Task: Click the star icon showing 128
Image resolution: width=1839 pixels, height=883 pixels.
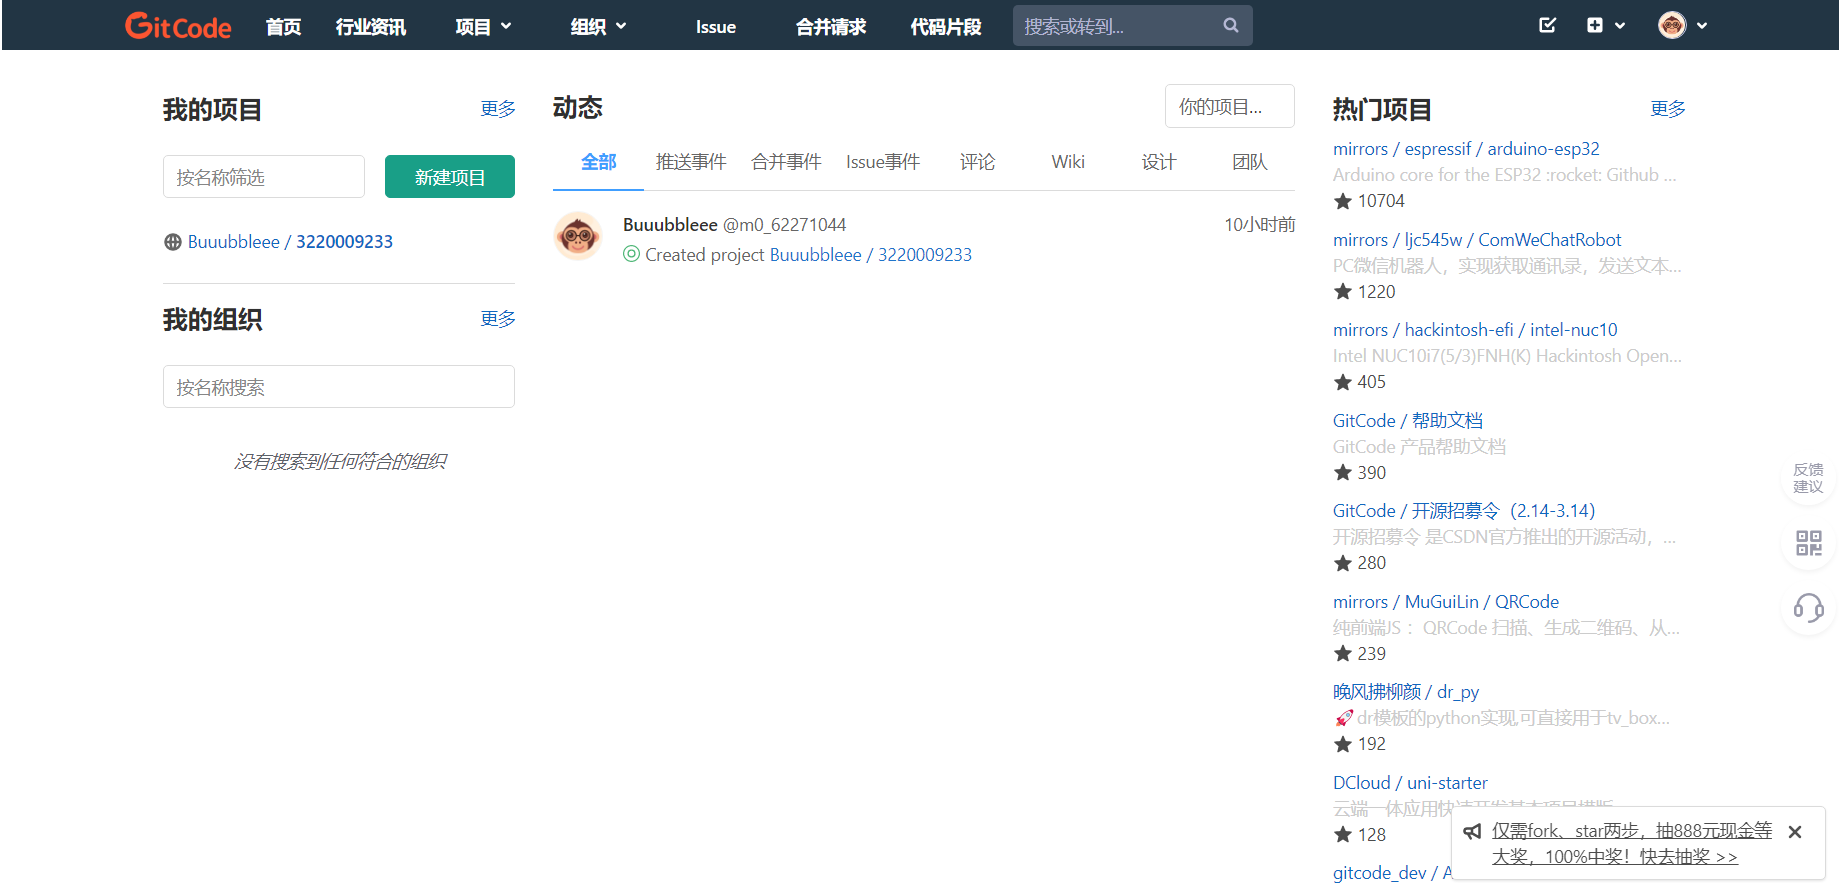Action: tap(1343, 835)
